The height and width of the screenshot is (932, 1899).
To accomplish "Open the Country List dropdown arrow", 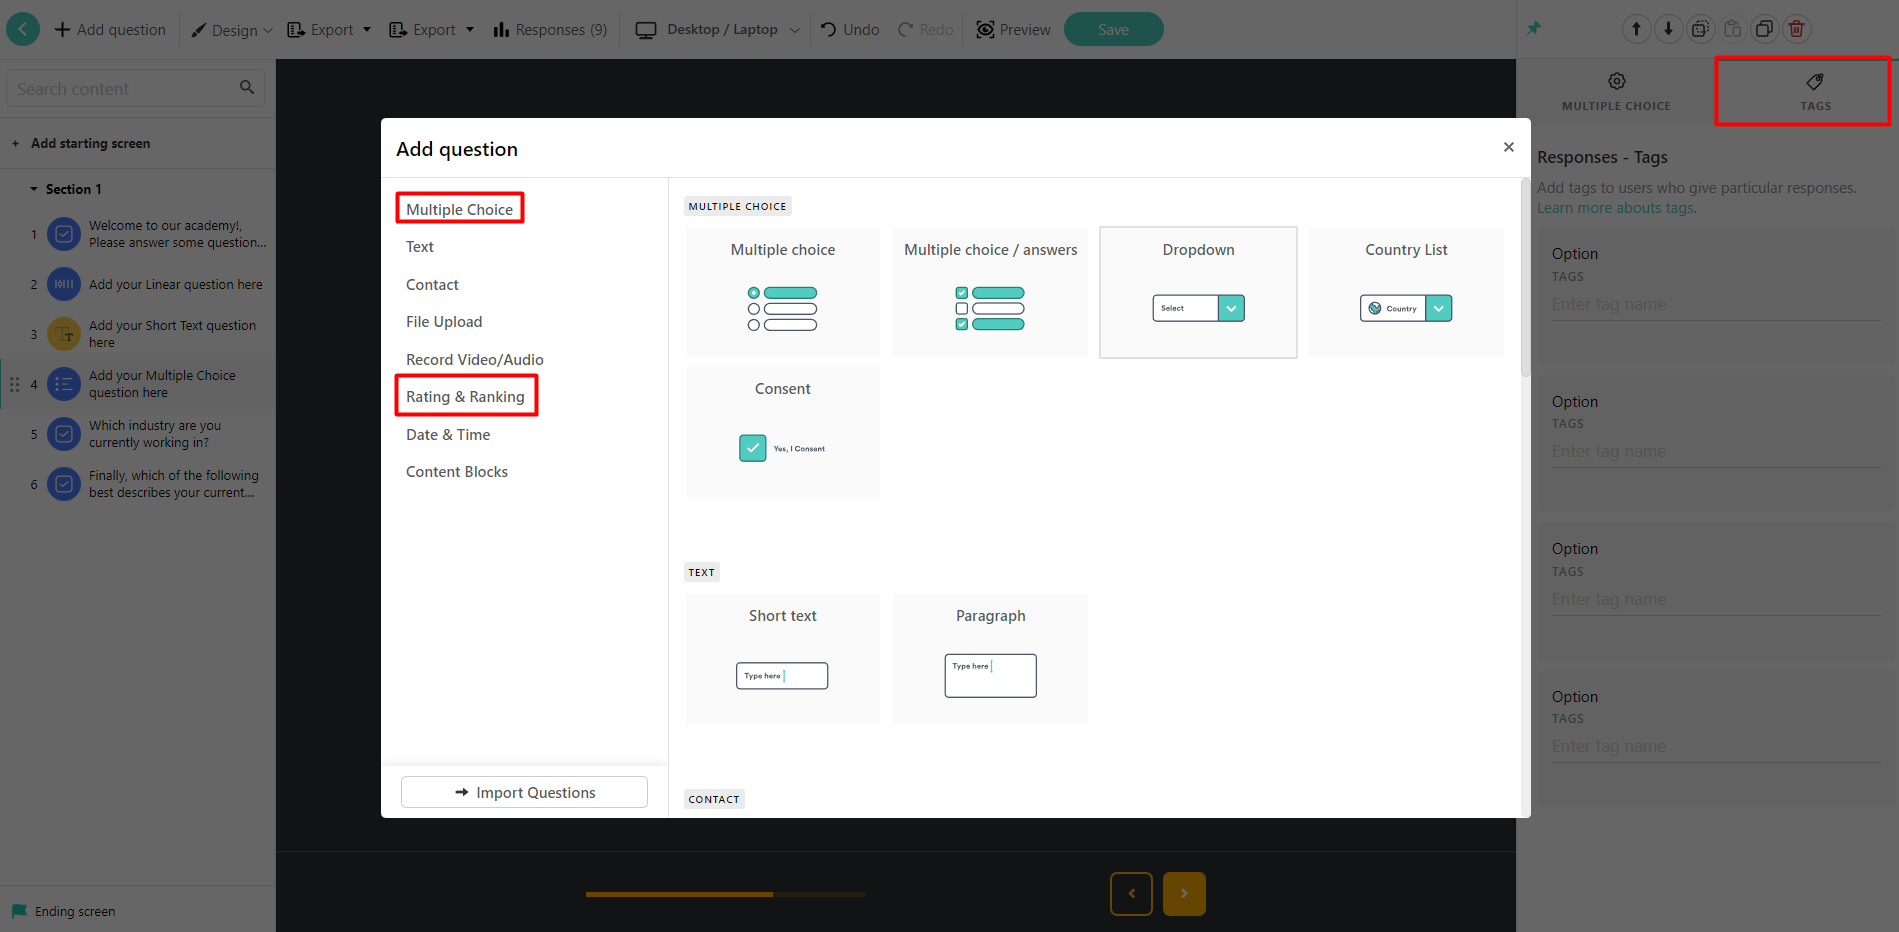I will pyautogui.click(x=1438, y=308).
